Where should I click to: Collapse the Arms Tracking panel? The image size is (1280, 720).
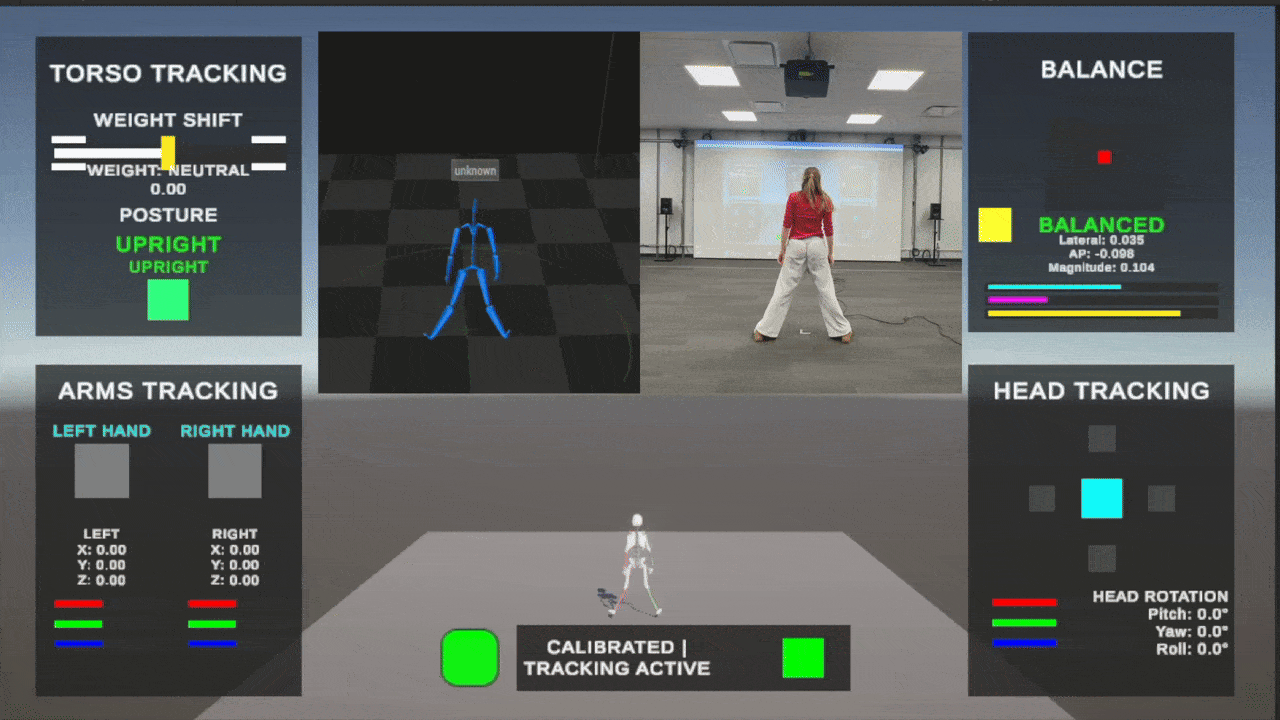pos(168,391)
